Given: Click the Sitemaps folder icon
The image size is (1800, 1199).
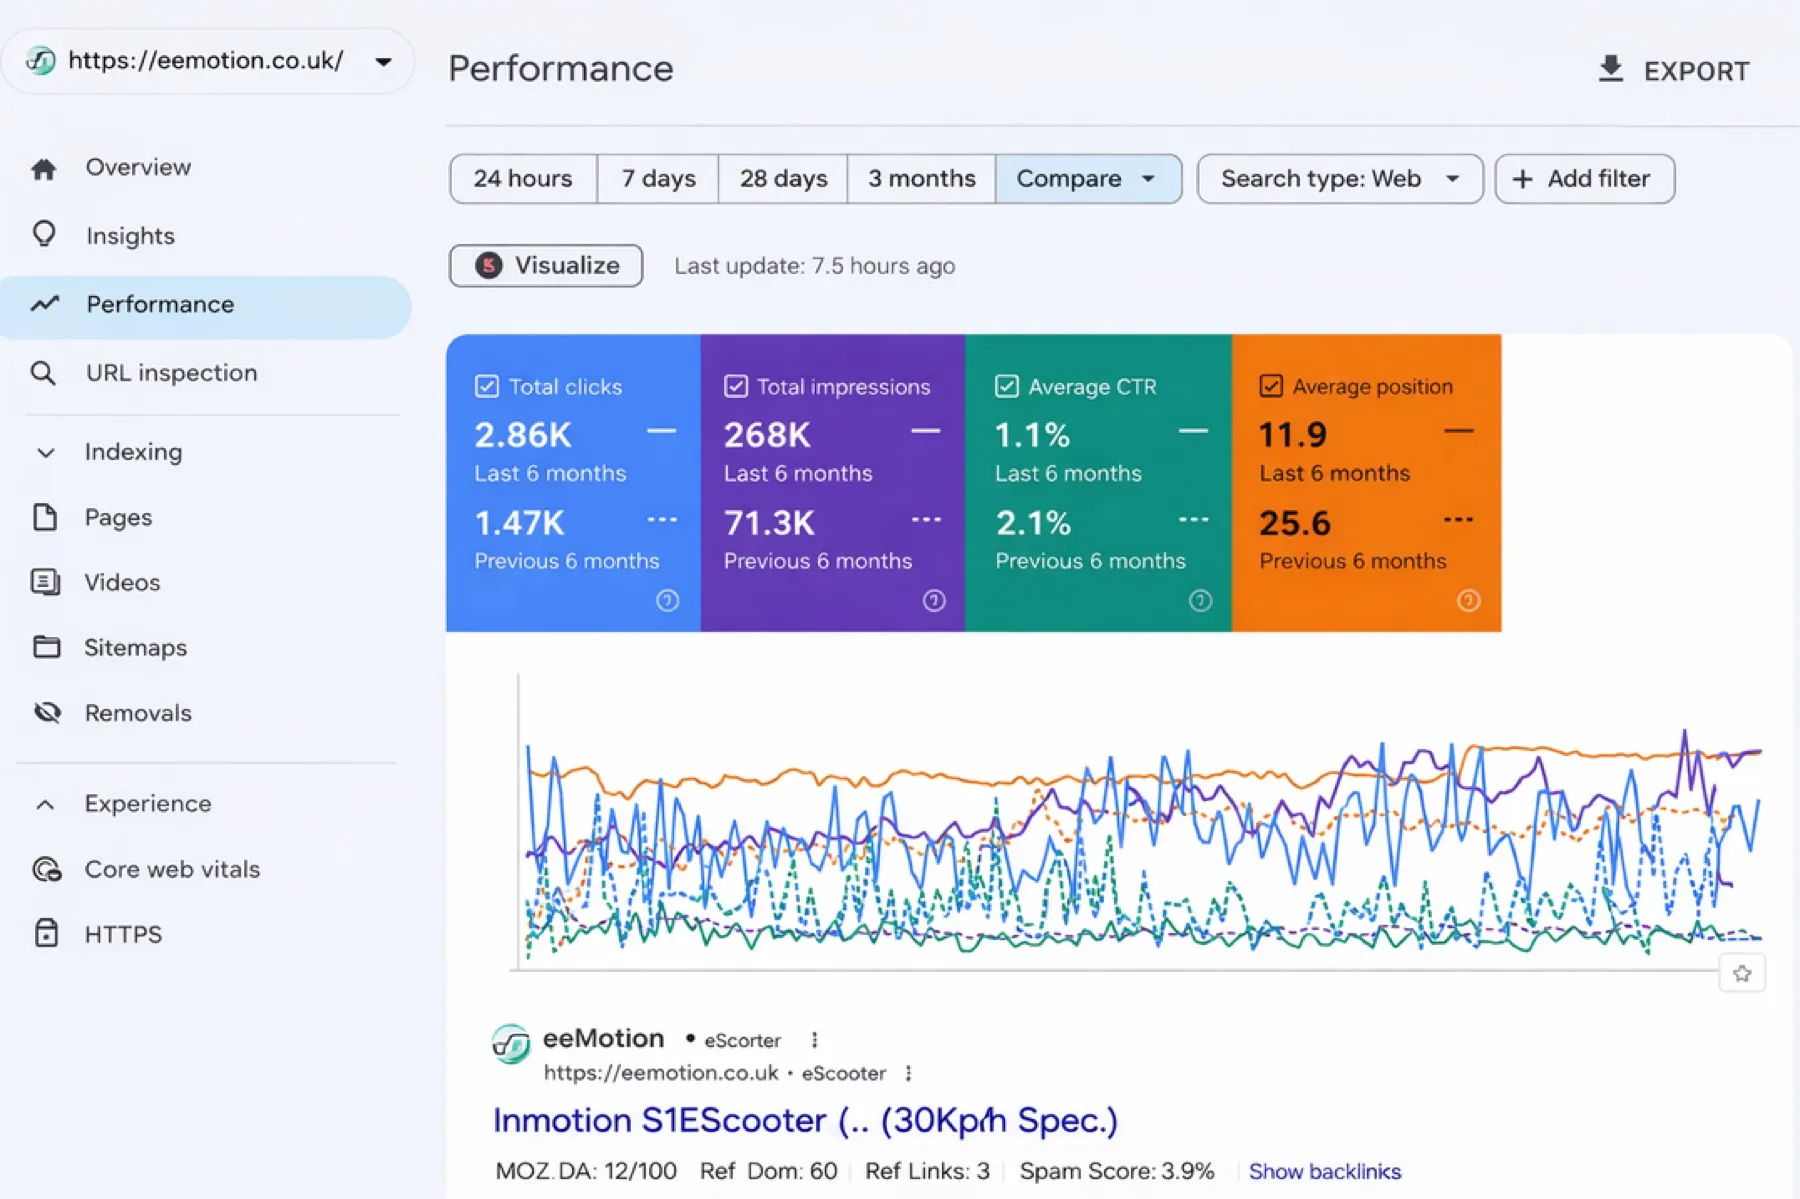Looking at the screenshot, I should [x=46, y=647].
